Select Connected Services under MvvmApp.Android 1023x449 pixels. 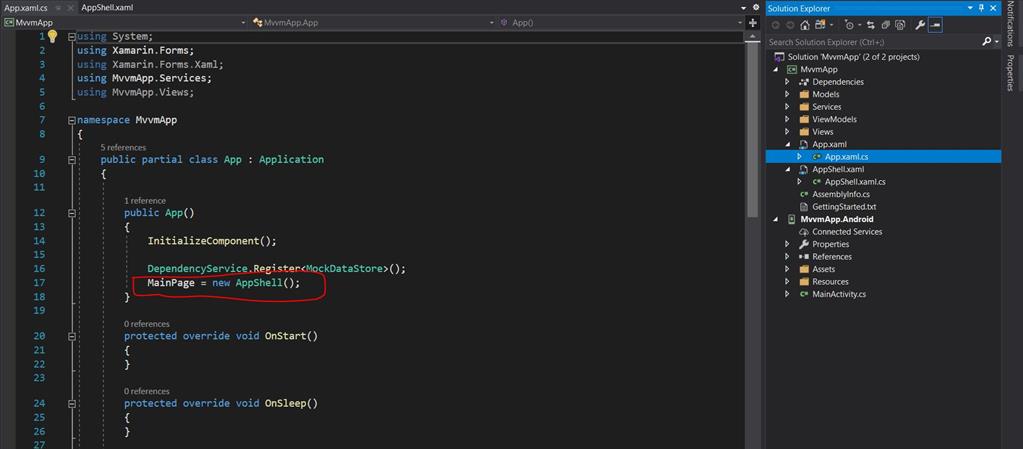[x=847, y=232]
